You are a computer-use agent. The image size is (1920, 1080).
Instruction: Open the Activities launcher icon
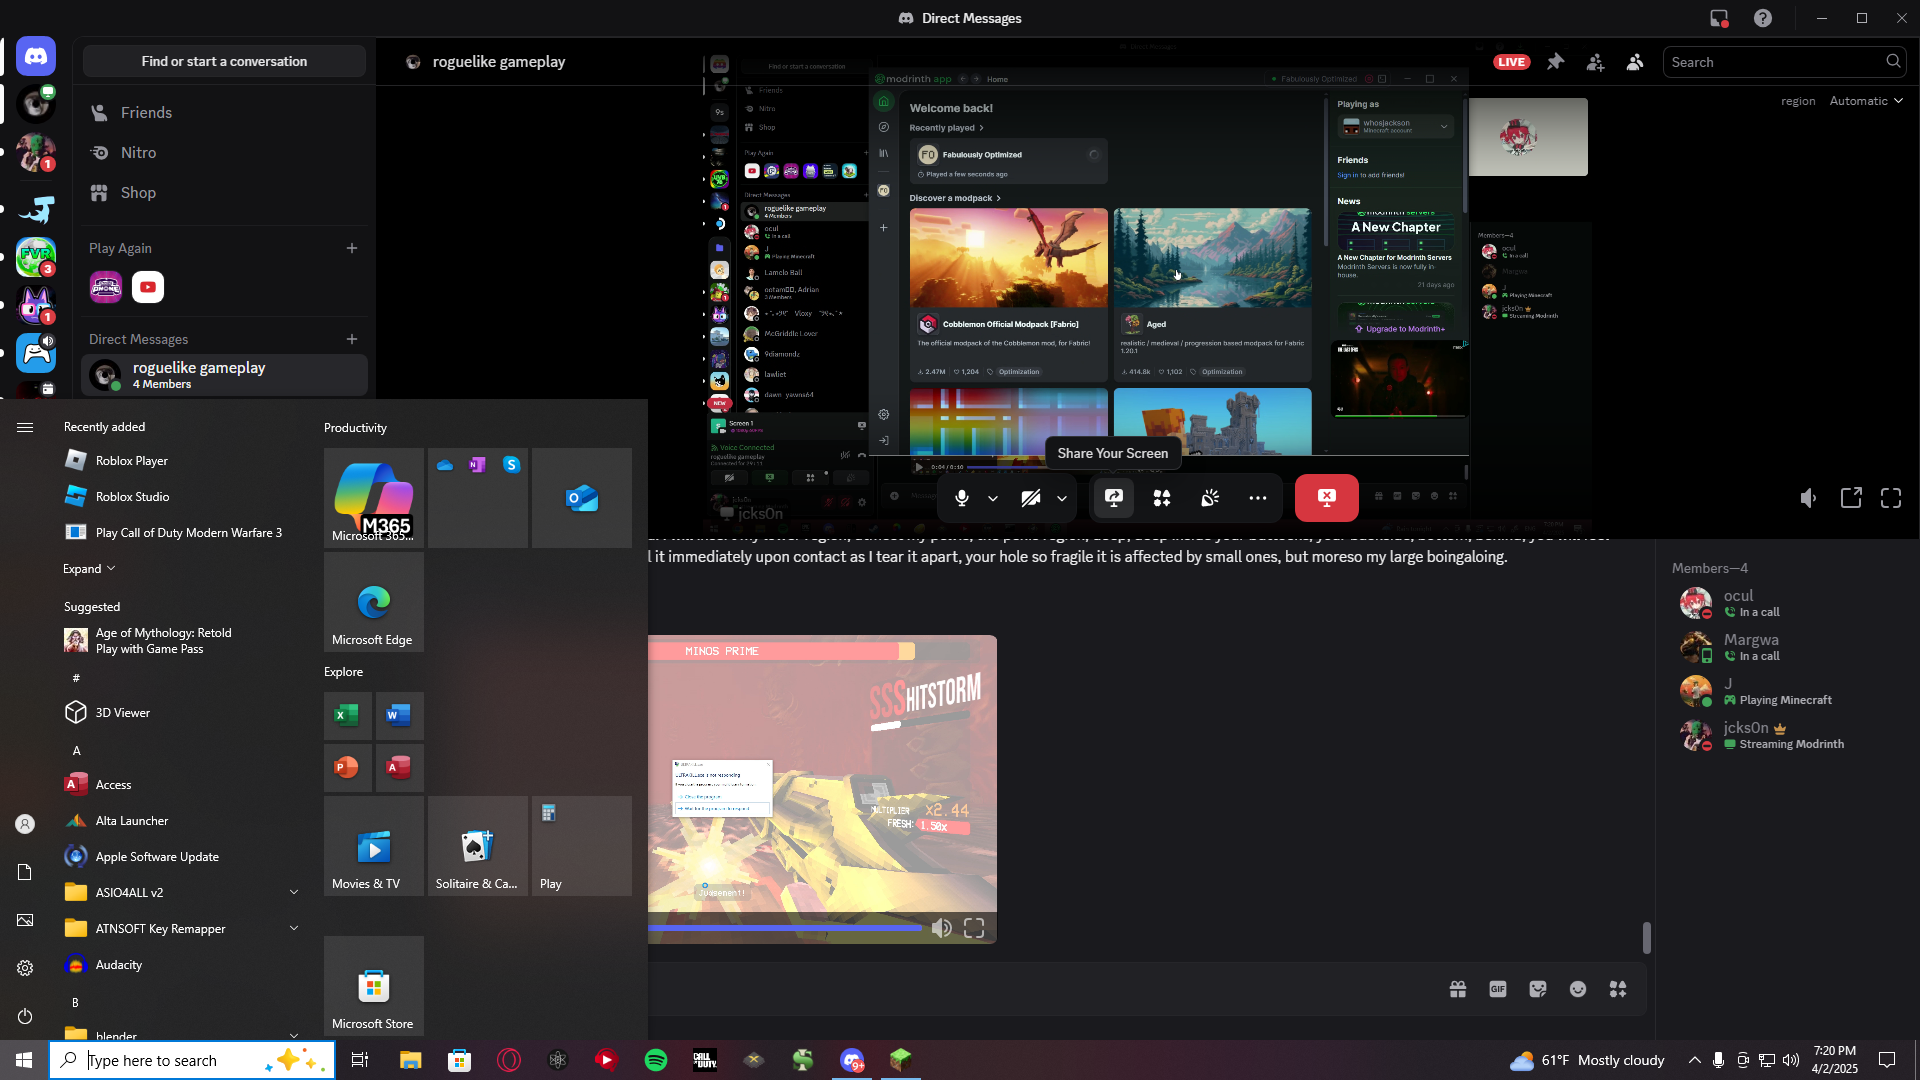[1162, 498]
